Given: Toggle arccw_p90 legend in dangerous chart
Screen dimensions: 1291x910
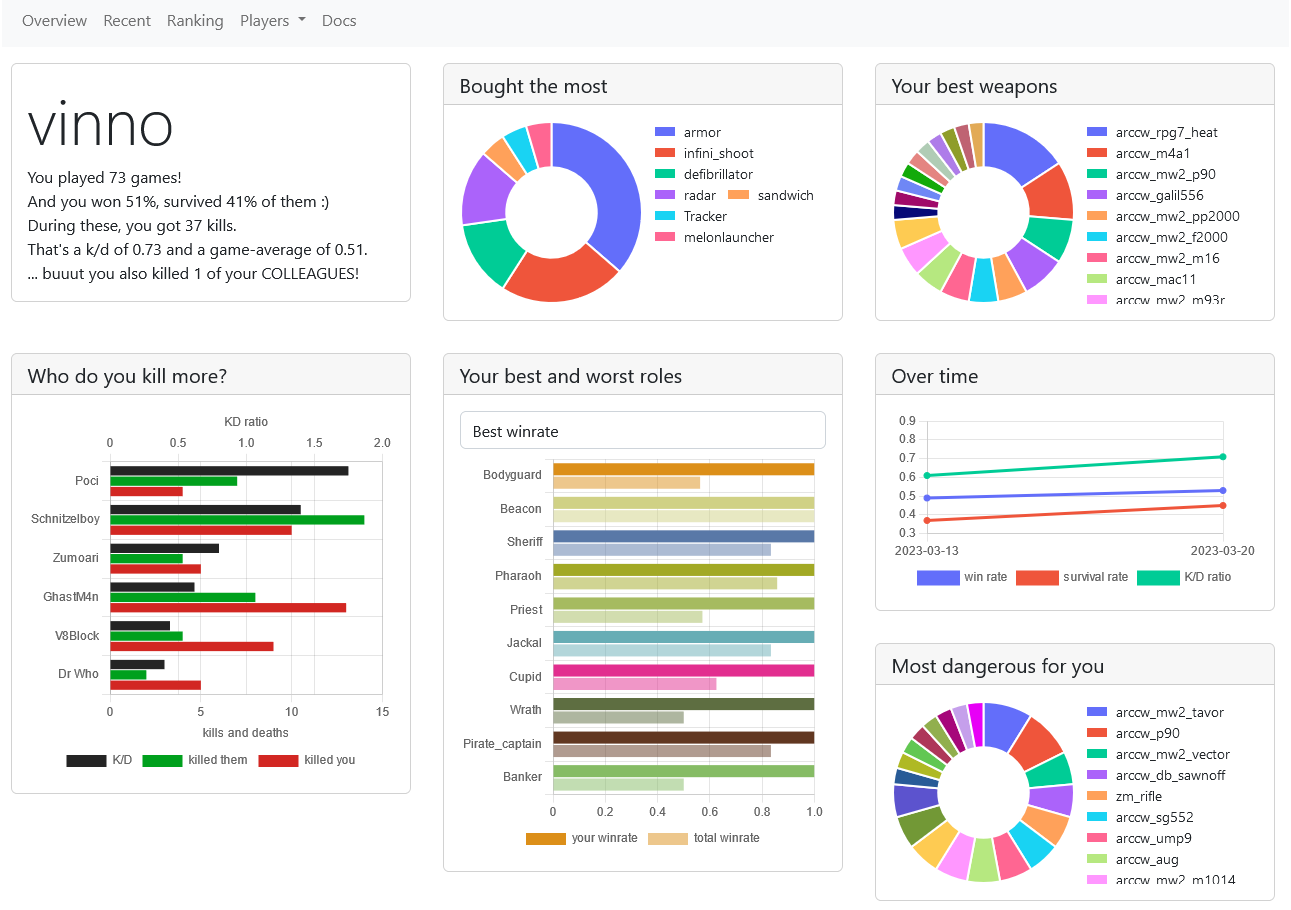Looking at the screenshot, I should tap(1133, 734).
